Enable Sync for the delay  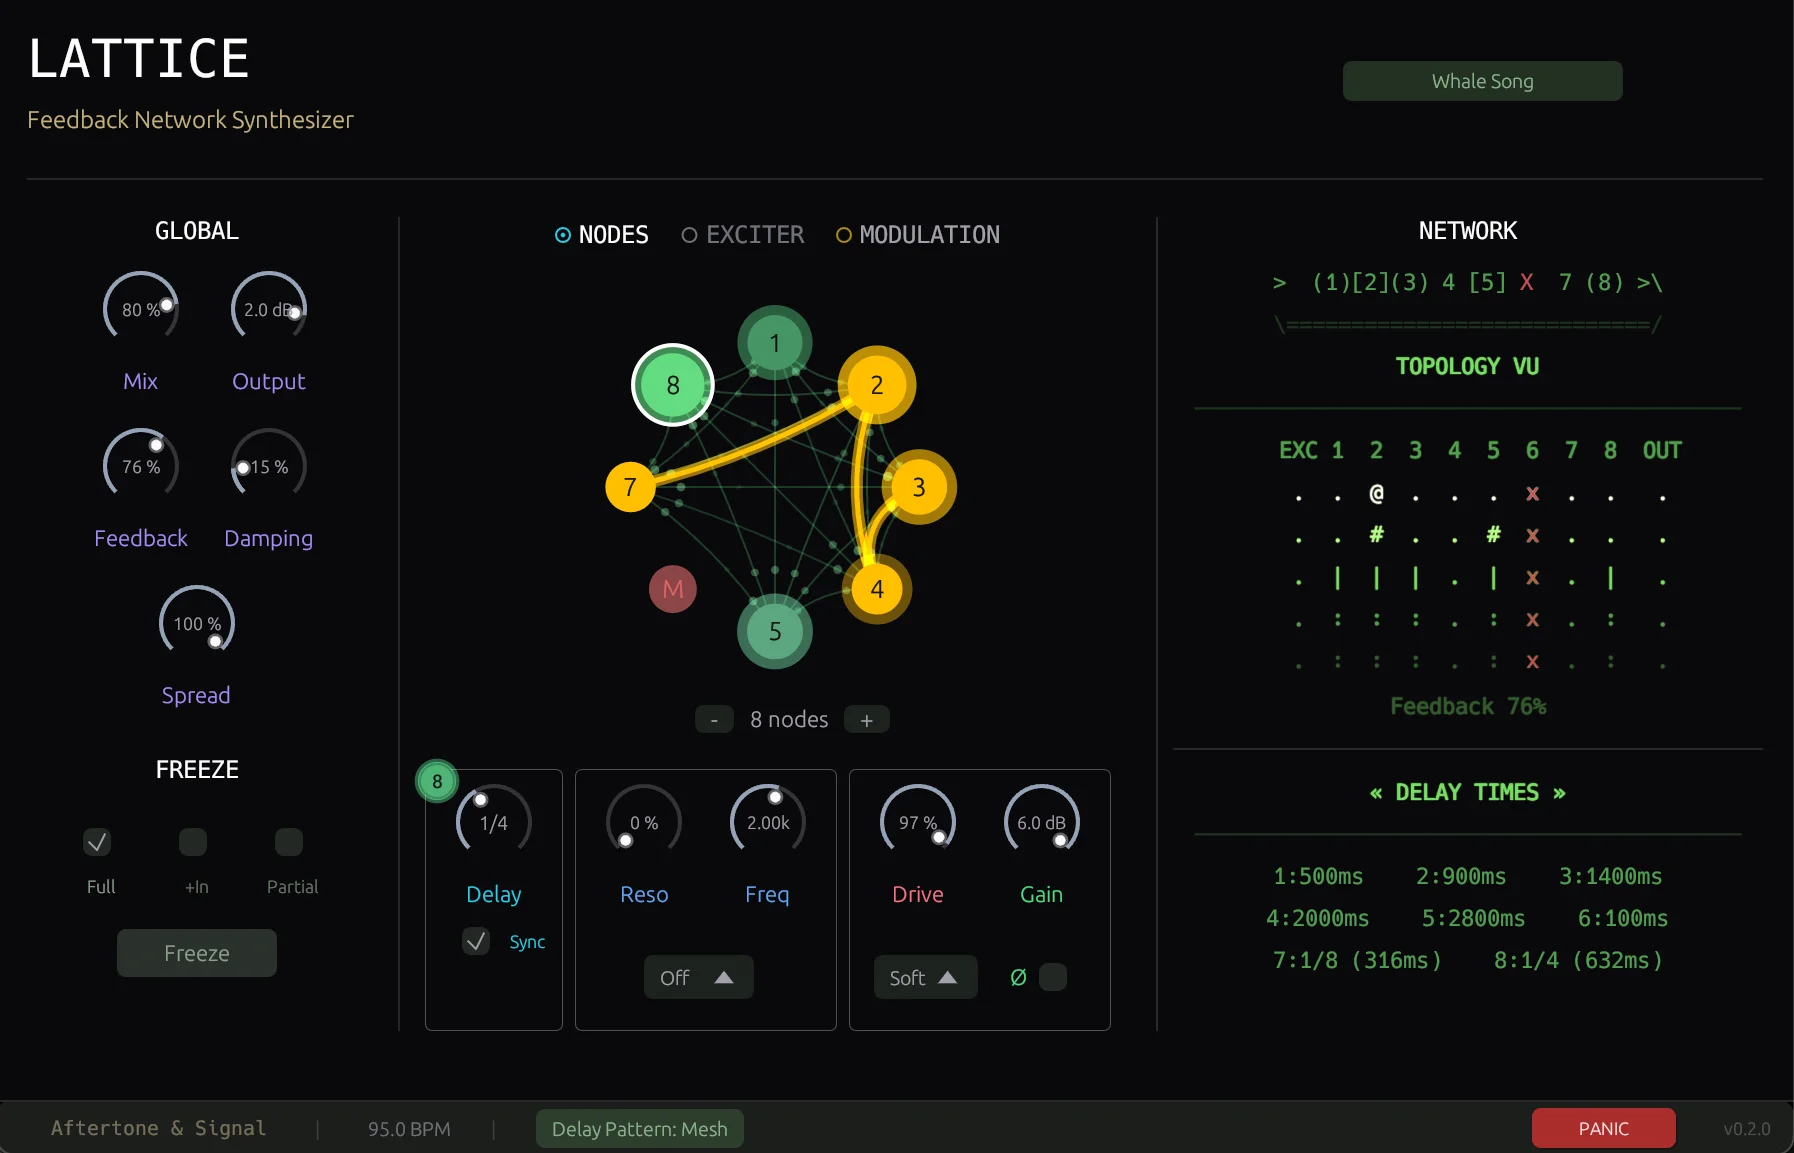[475, 941]
